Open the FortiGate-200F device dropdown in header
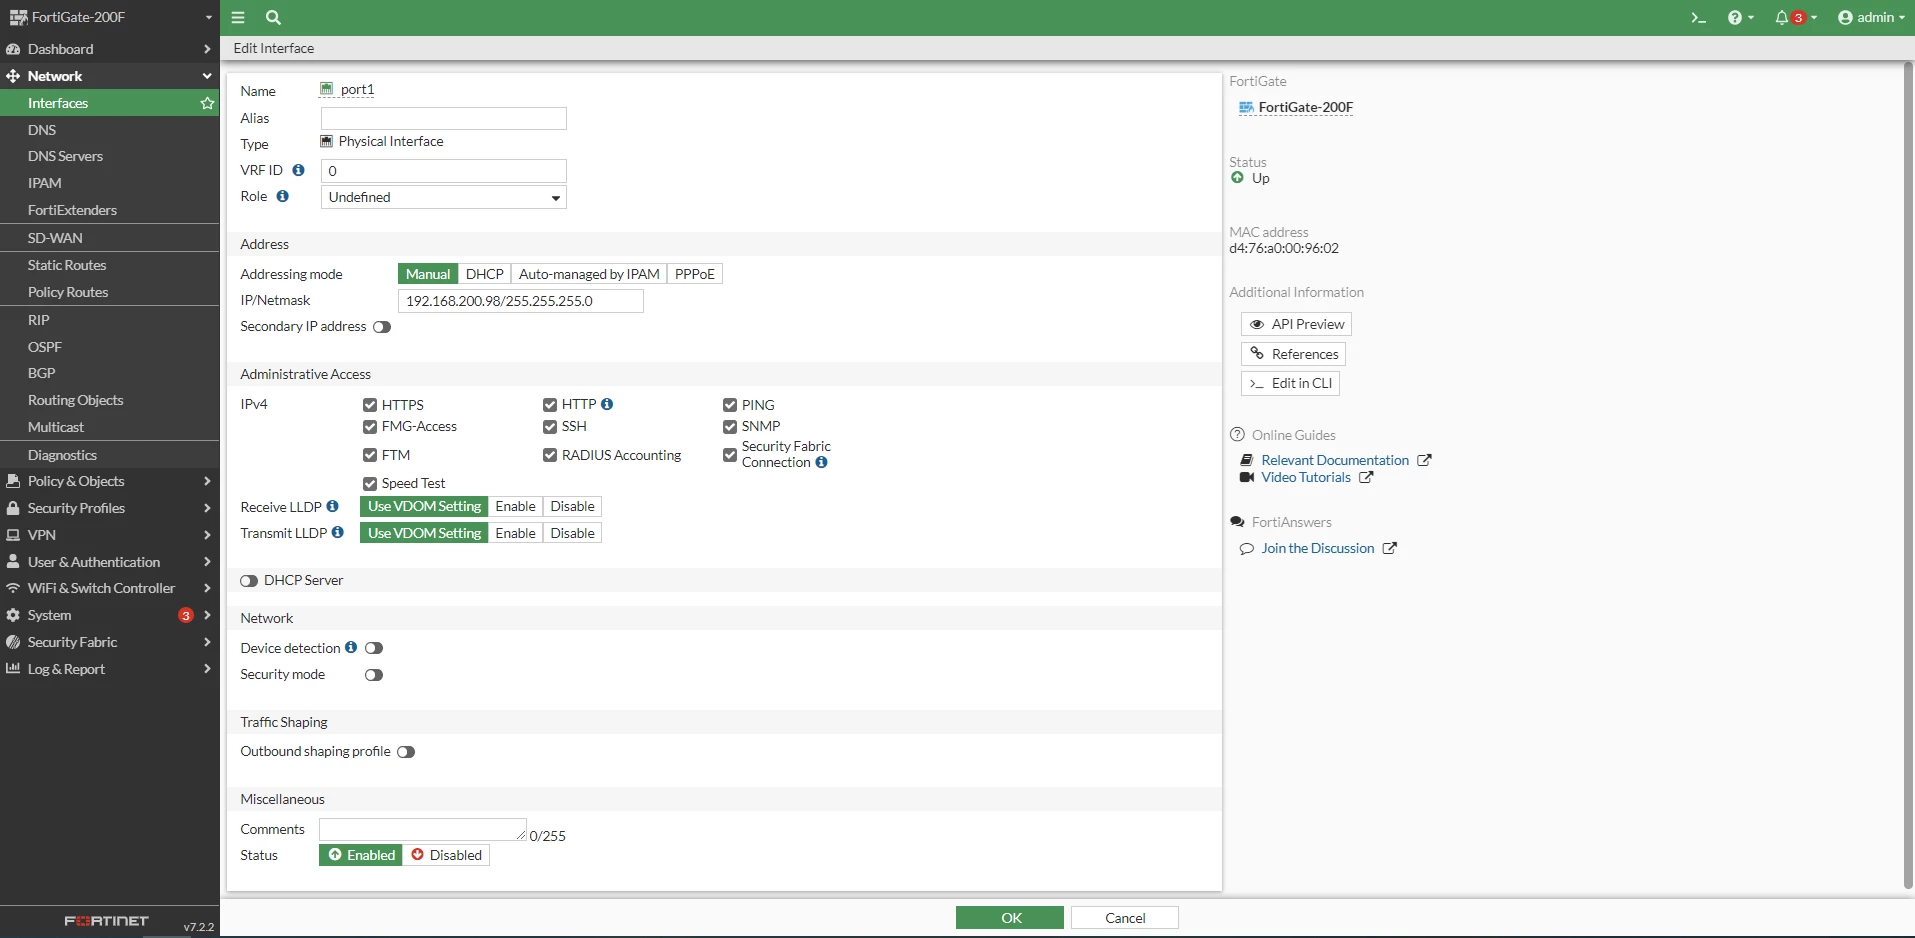The image size is (1915, 938). click(110, 17)
